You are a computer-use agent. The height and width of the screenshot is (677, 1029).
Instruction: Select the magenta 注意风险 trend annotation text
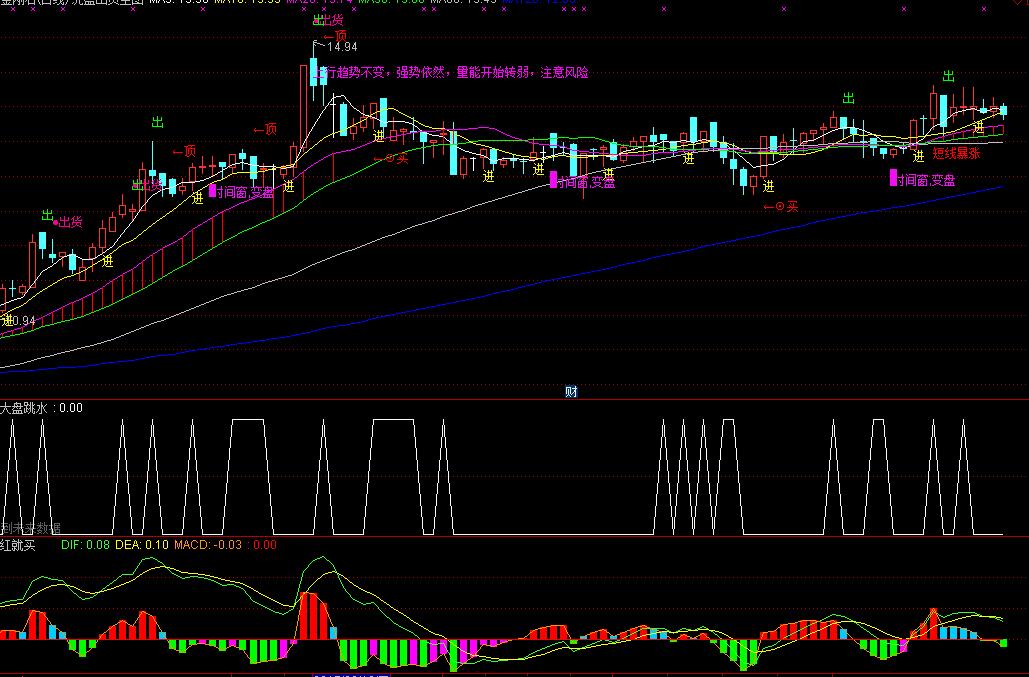tap(564, 72)
